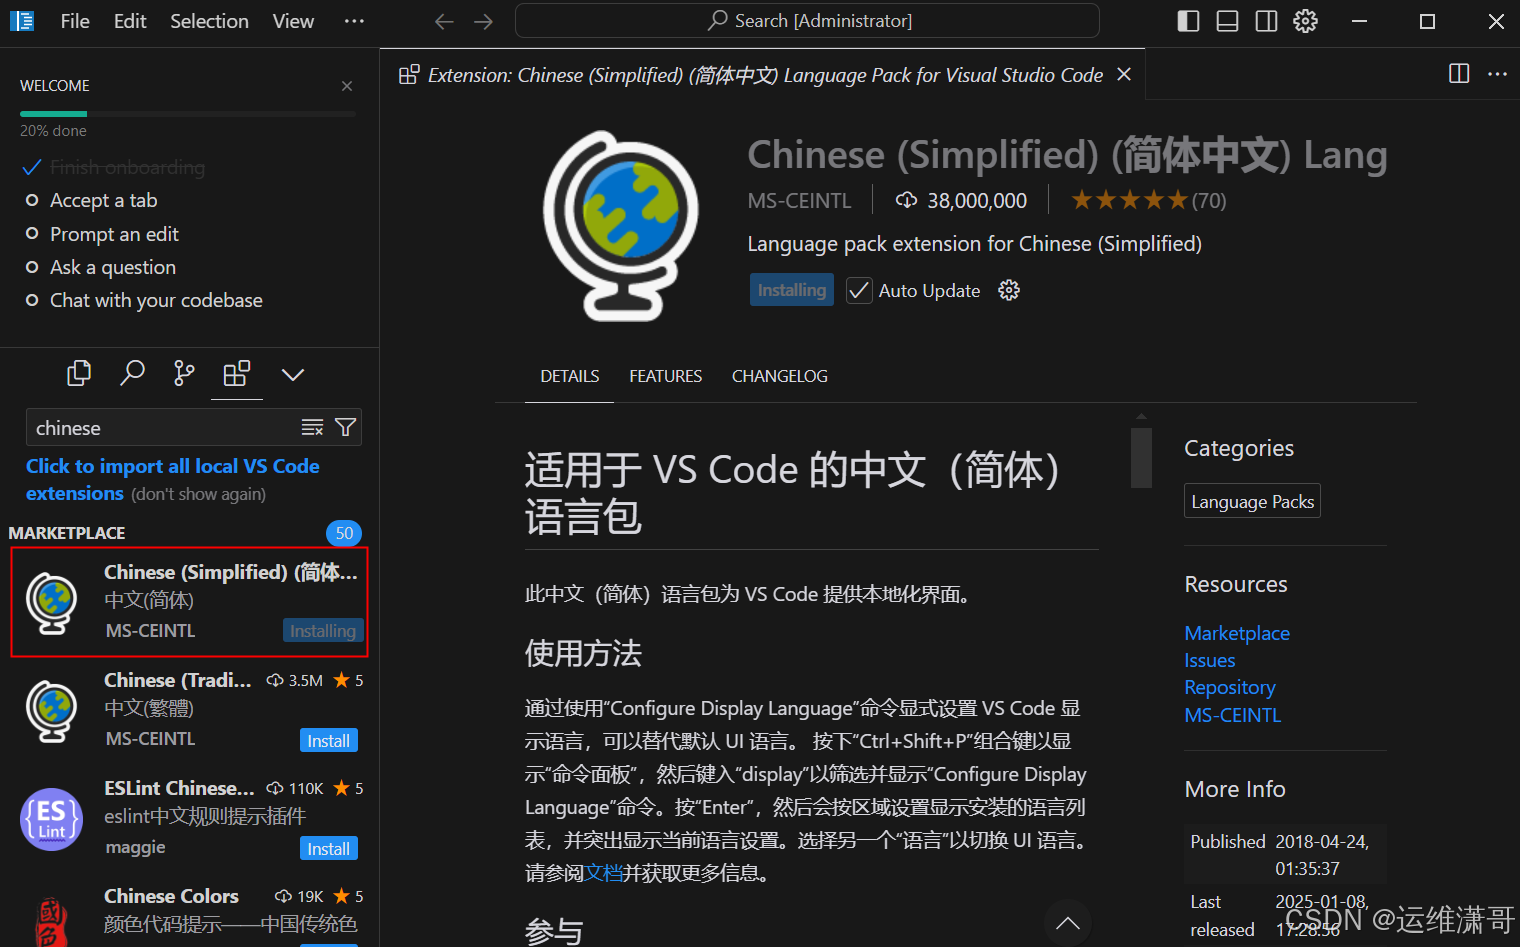Select Chinese (Simplified) extension in marketplace list
The width and height of the screenshot is (1520, 947).
(x=189, y=602)
